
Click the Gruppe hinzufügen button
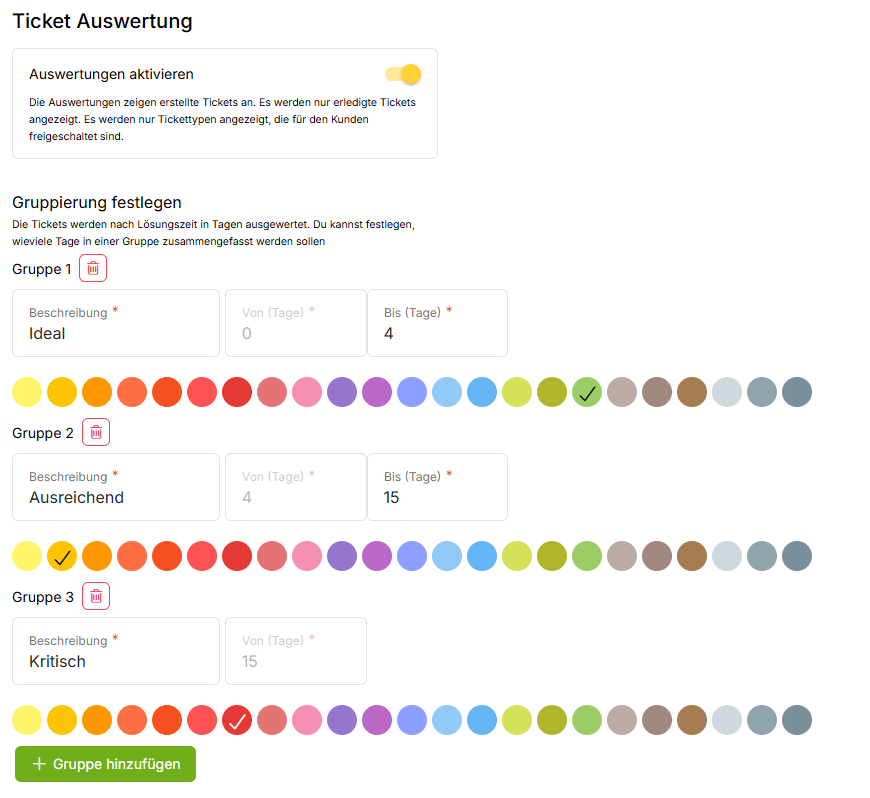pyautogui.click(x=105, y=764)
